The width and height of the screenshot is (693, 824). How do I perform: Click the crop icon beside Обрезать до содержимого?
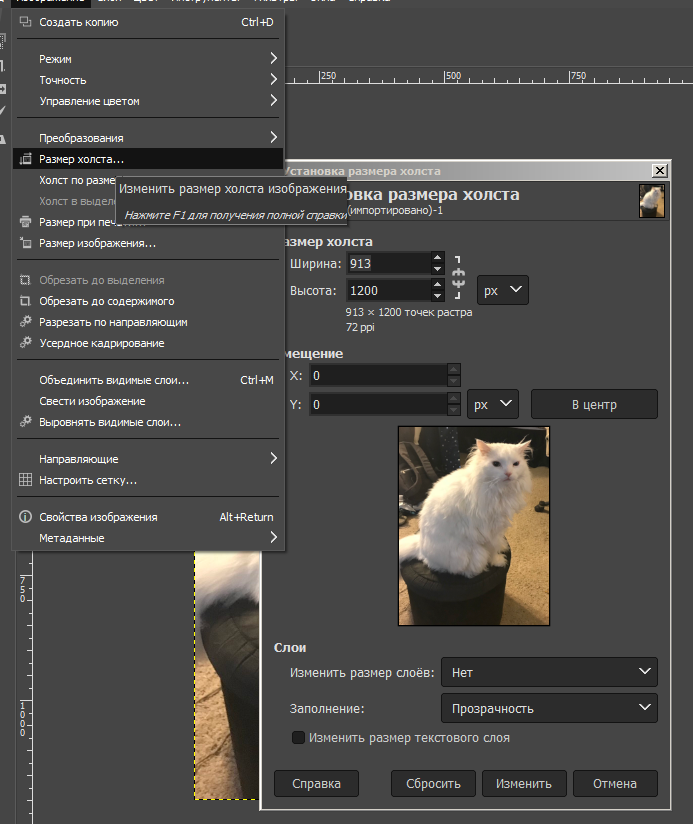(25, 301)
